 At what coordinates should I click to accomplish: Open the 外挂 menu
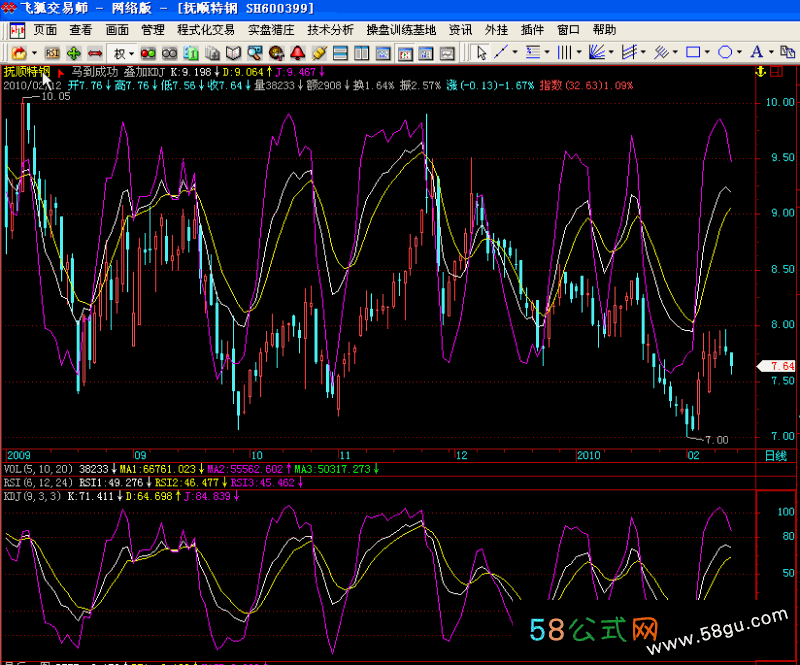[496, 30]
